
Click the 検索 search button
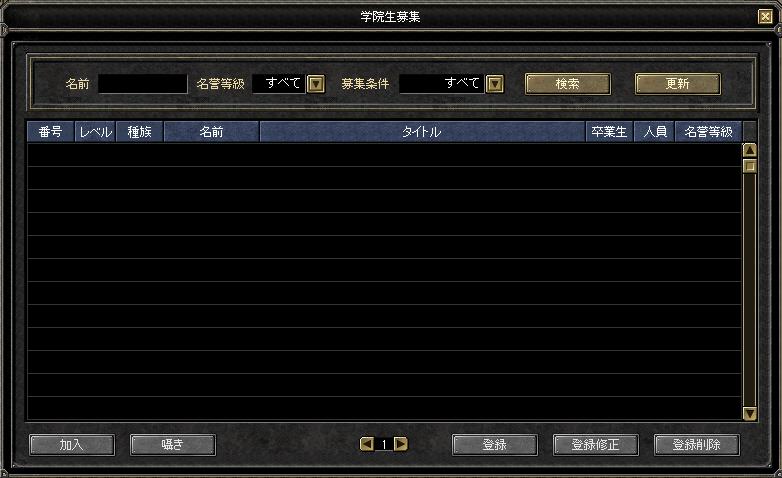(x=568, y=84)
